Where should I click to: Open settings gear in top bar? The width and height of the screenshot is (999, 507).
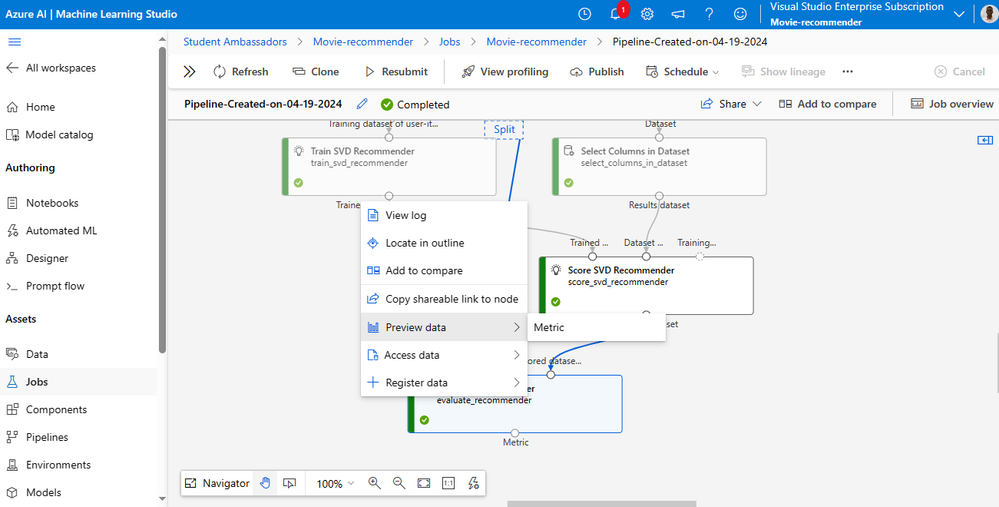(647, 14)
